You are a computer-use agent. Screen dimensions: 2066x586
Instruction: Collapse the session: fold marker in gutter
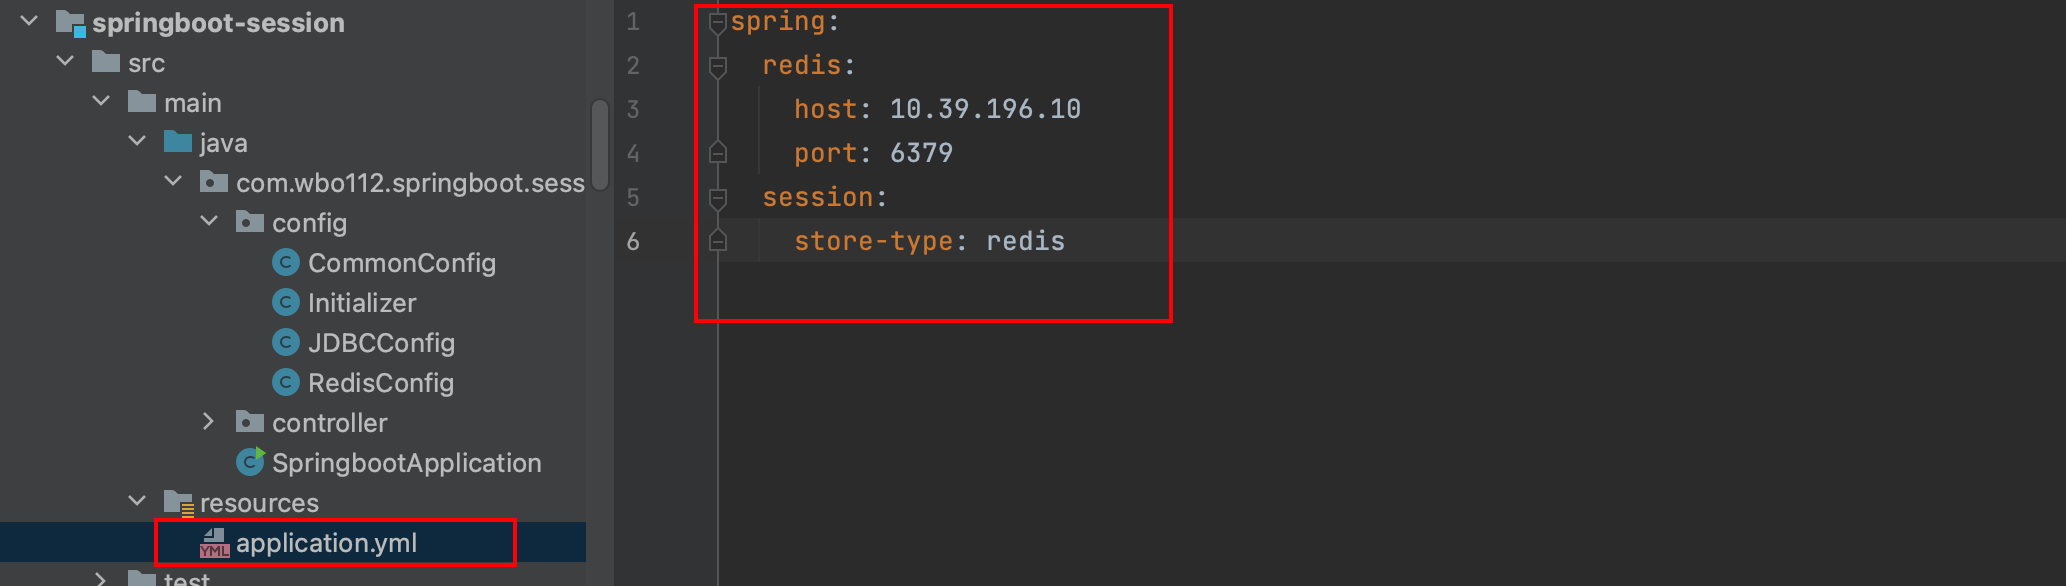click(717, 198)
